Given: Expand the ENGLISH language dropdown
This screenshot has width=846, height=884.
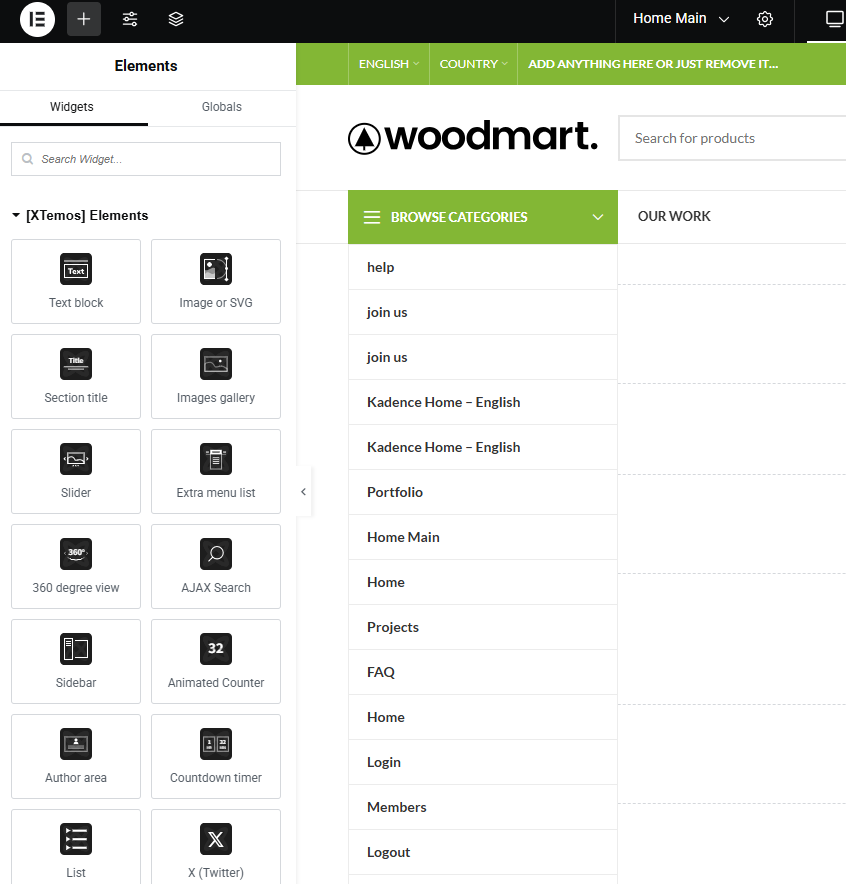Looking at the screenshot, I should click(x=388, y=64).
